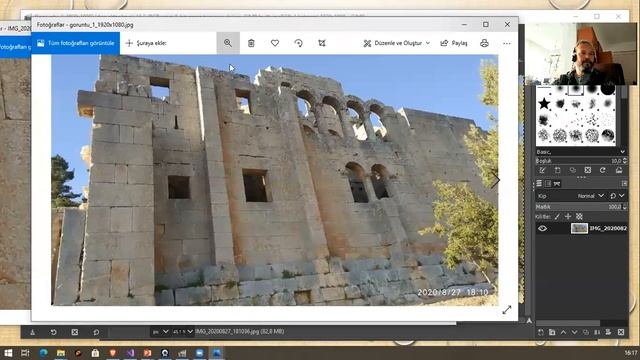640x360 pixels.
Task: Open the three-dot more options menu
Action: point(507,43)
